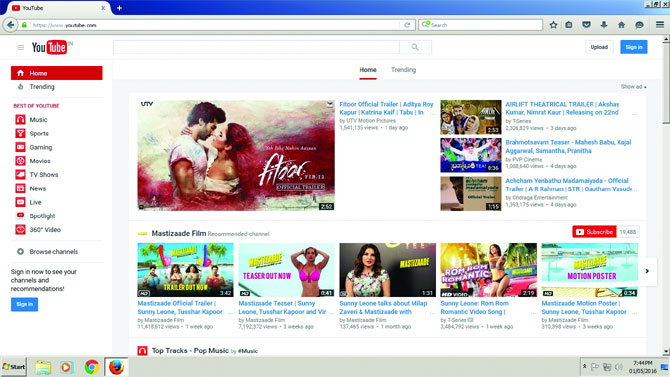Click the Firefox taskbar icon

(x=116, y=367)
